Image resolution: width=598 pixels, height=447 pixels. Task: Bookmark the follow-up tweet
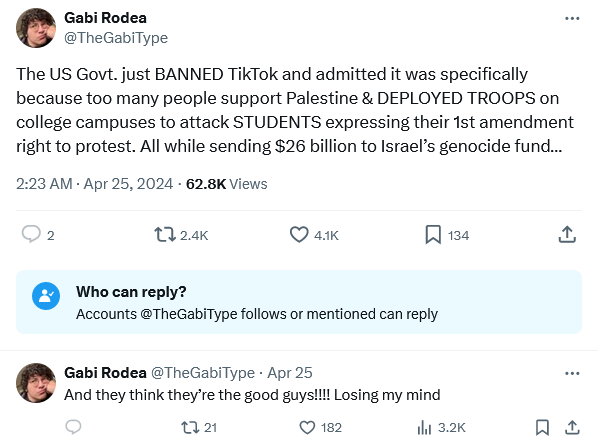[542, 427]
